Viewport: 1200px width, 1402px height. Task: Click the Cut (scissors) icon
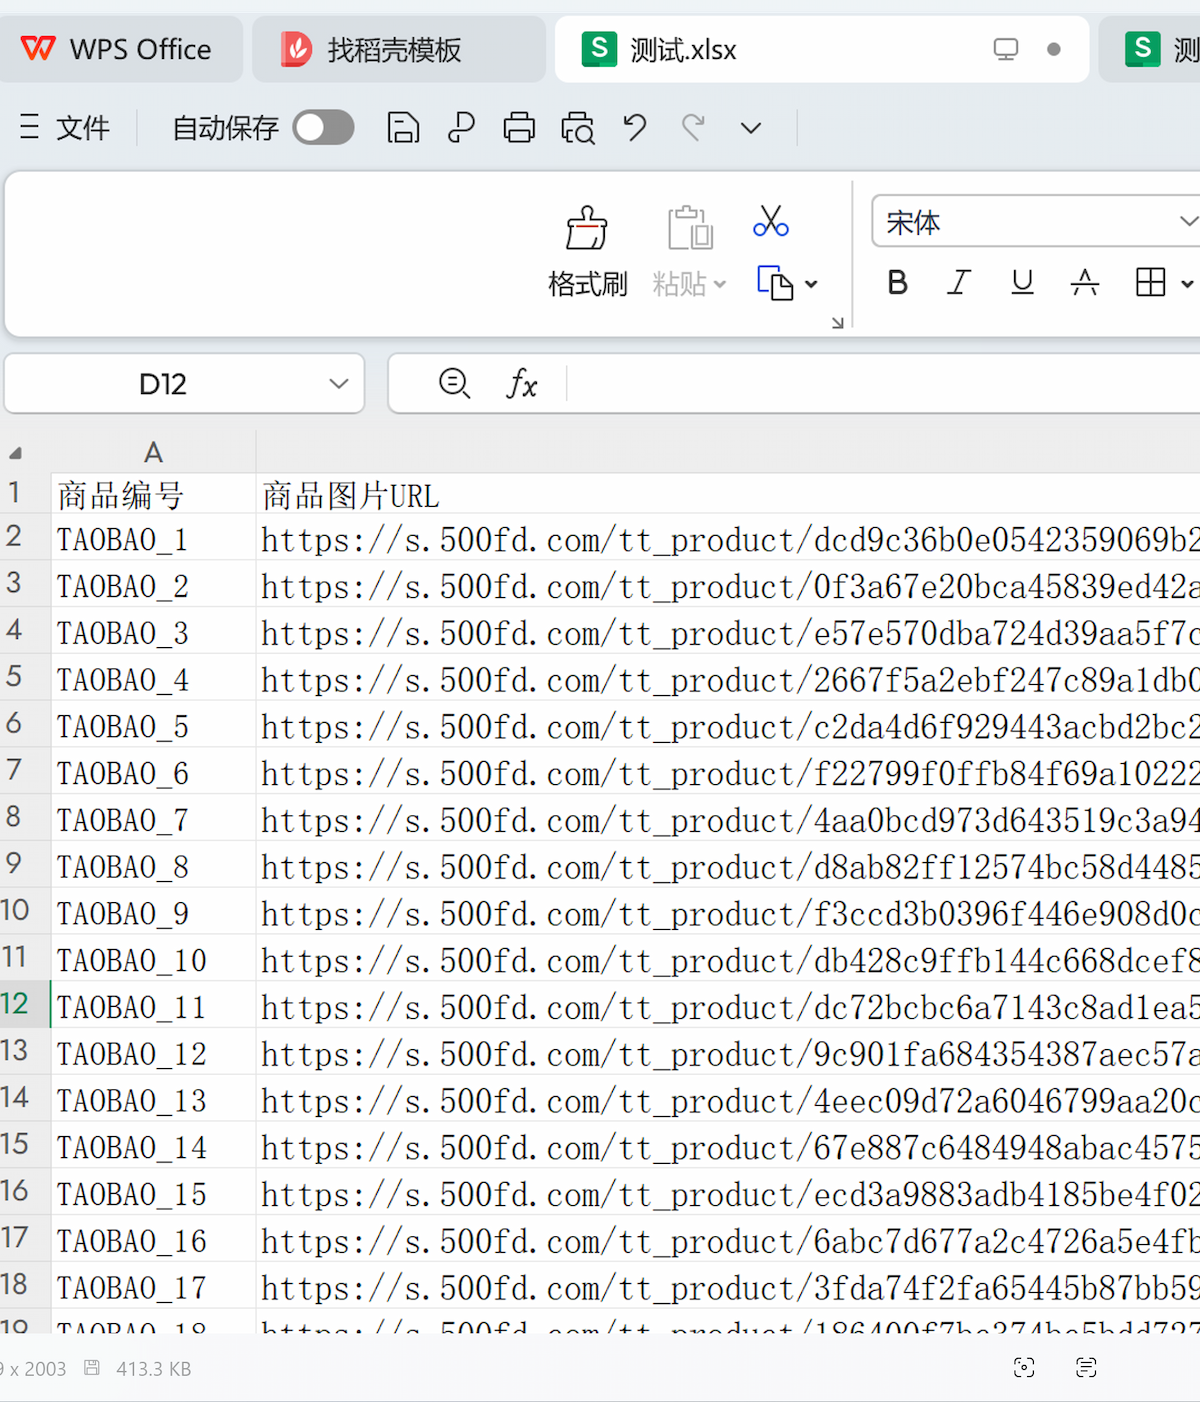pyautogui.click(x=770, y=222)
